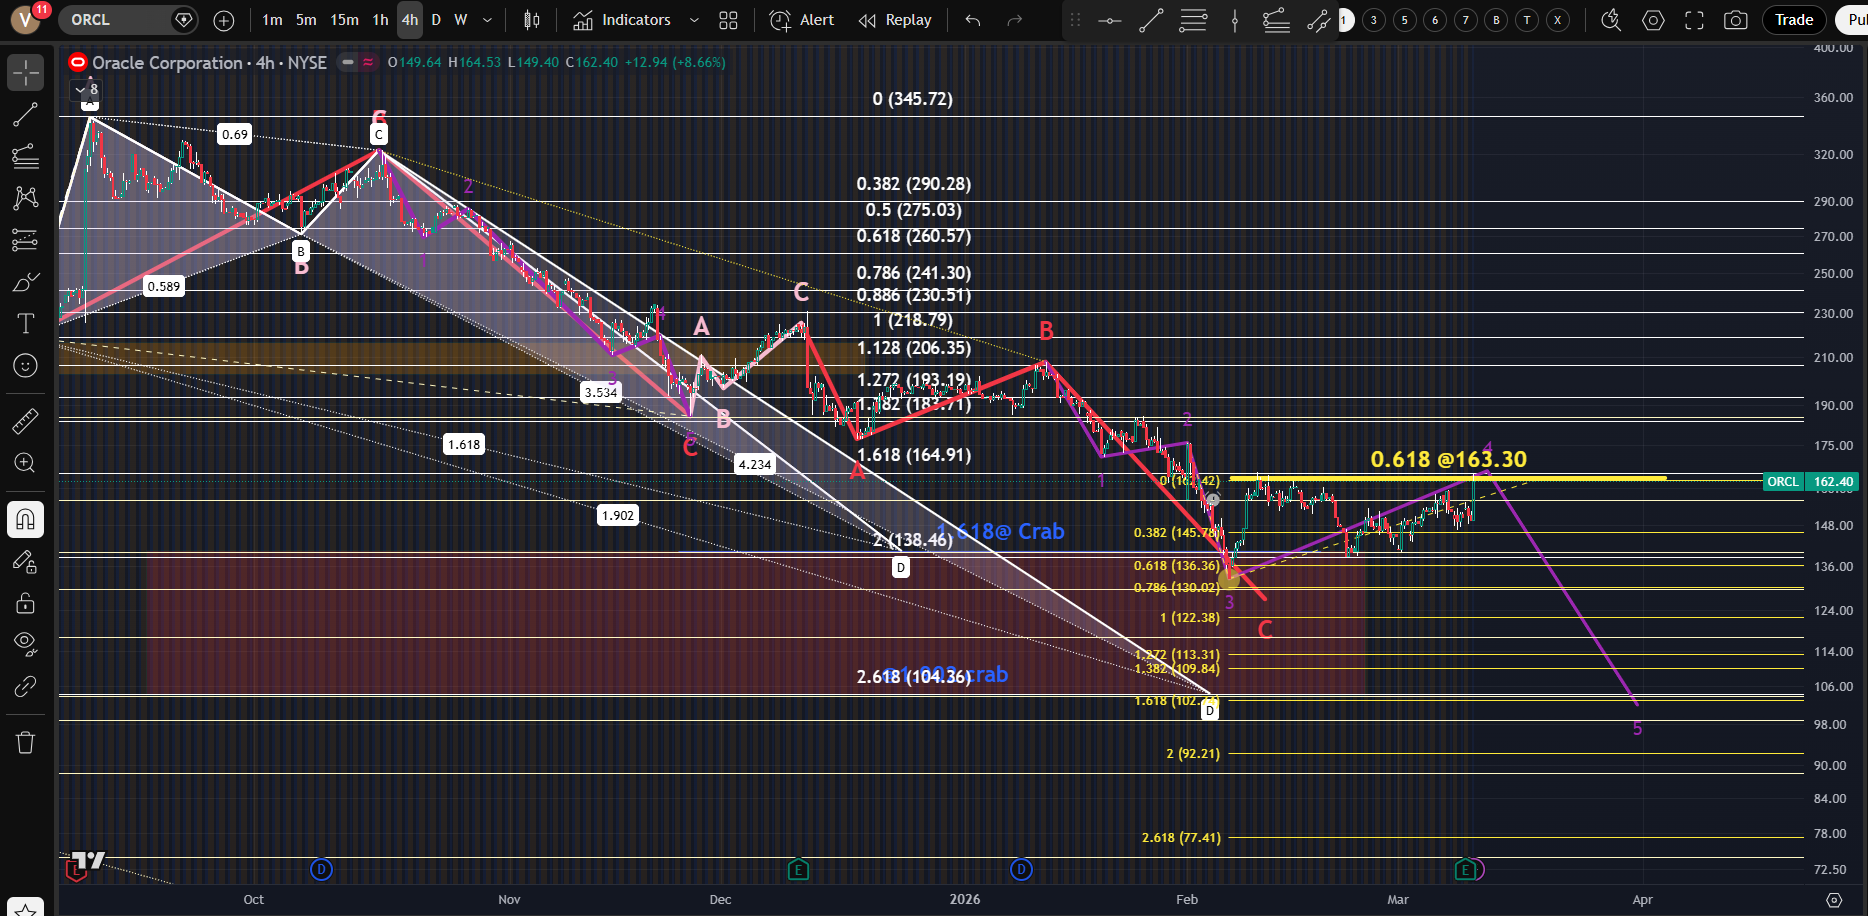This screenshot has width=1868, height=916.
Task: Select the brush drawing tool
Action: click(25, 283)
